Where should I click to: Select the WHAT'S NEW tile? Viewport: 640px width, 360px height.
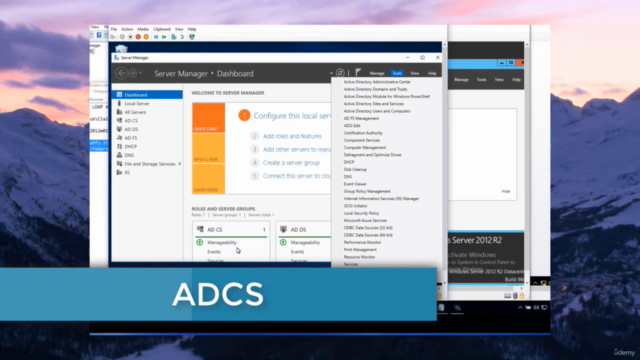point(209,149)
